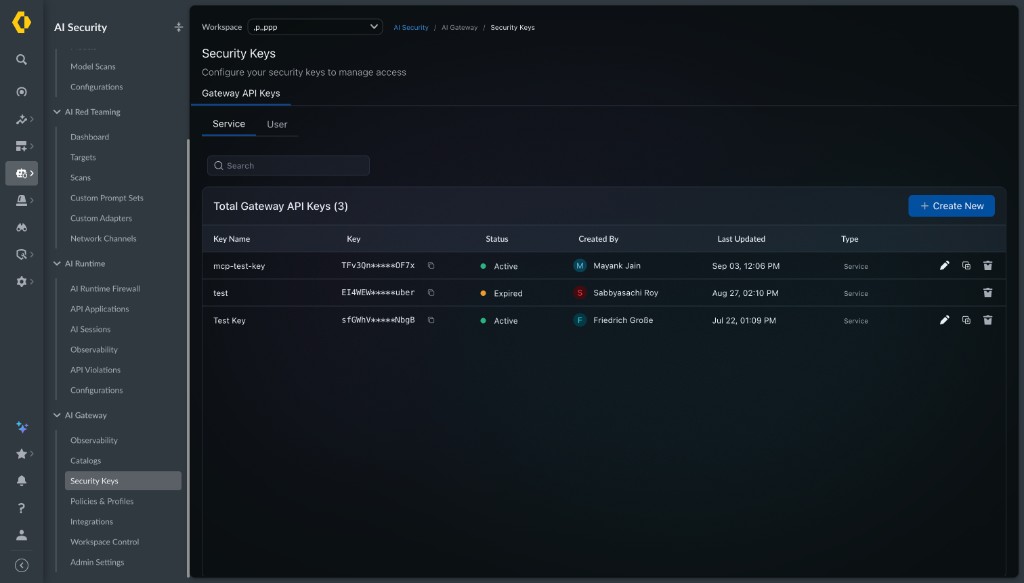This screenshot has height=583, width=1024.
Task: Click the pin icon beside AI Security title
Action: 178,27
